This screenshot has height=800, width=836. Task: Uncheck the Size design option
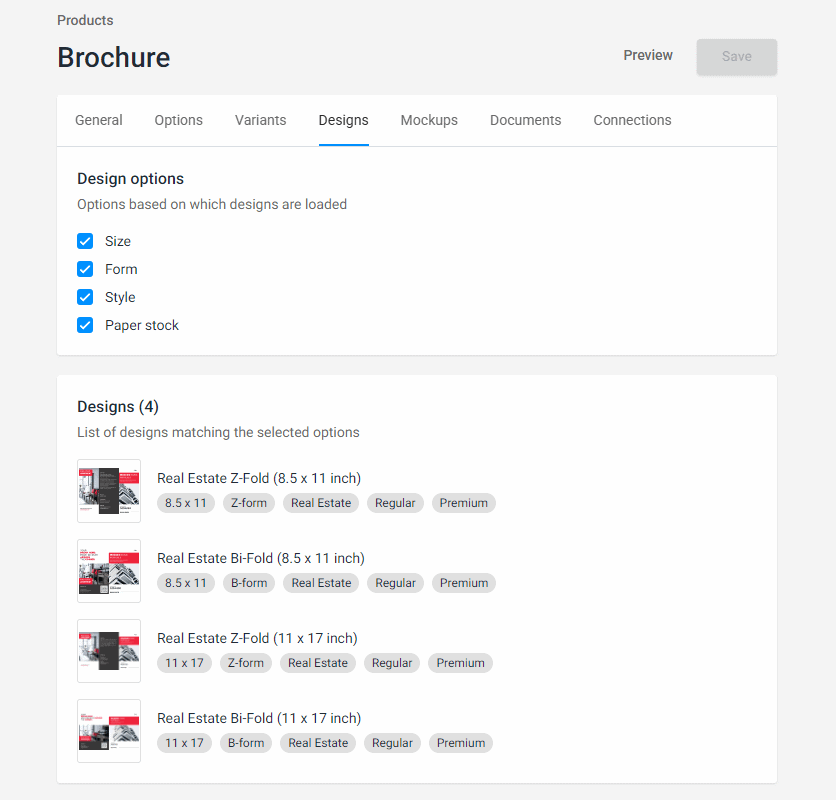[85, 241]
